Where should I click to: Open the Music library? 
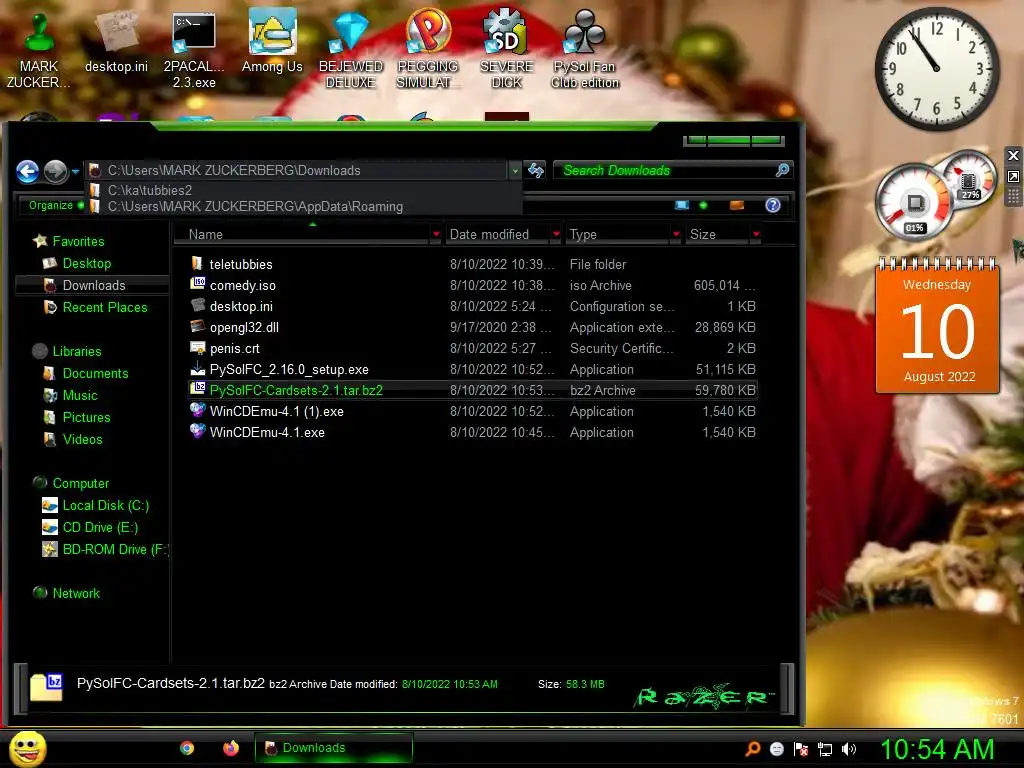click(x=71, y=395)
